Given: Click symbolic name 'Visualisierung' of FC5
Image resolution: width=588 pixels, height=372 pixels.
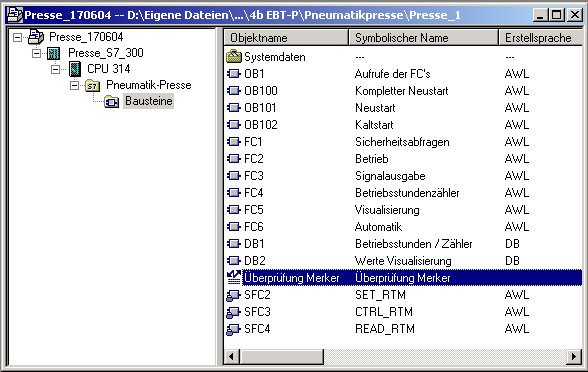Looking at the screenshot, I should [387, 210].
